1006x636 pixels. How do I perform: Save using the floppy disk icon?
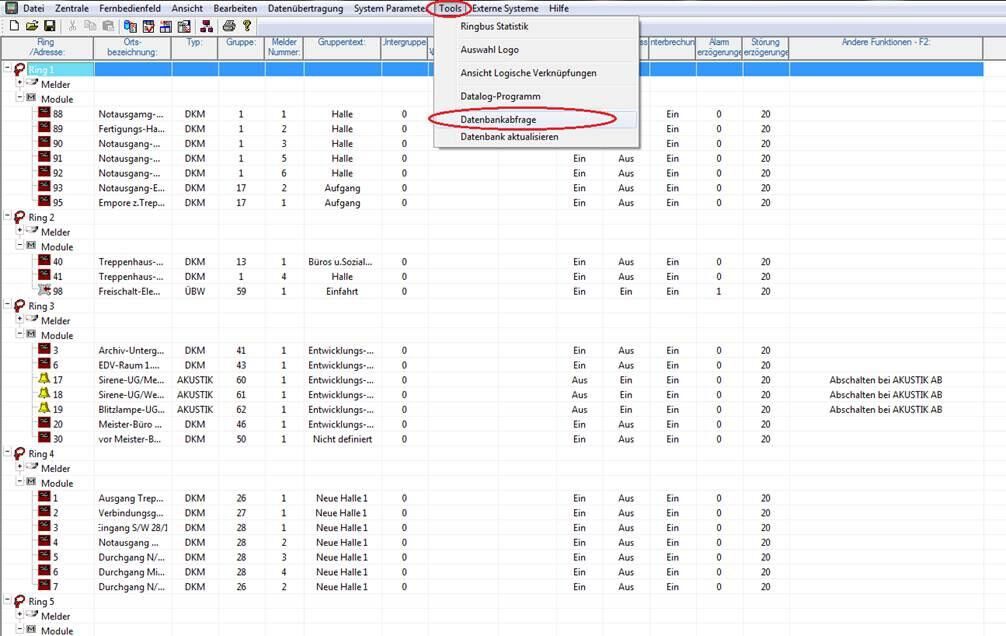tap(49, 26)
